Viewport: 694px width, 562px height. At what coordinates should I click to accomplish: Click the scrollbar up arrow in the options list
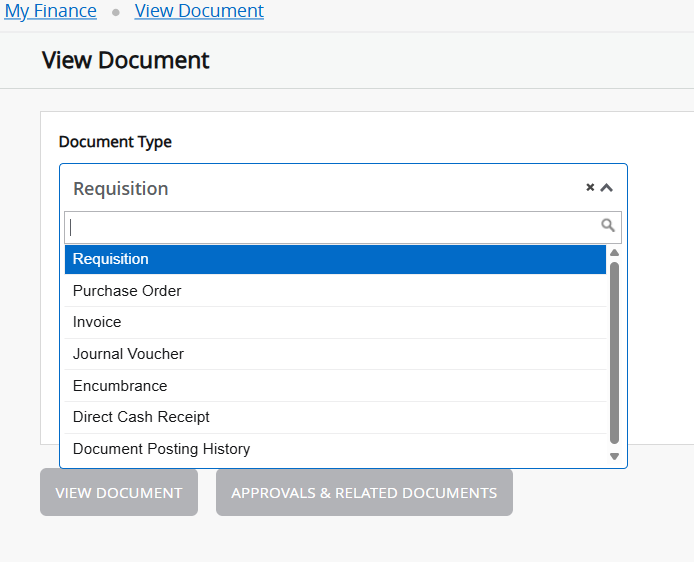(x=614, y=253)
